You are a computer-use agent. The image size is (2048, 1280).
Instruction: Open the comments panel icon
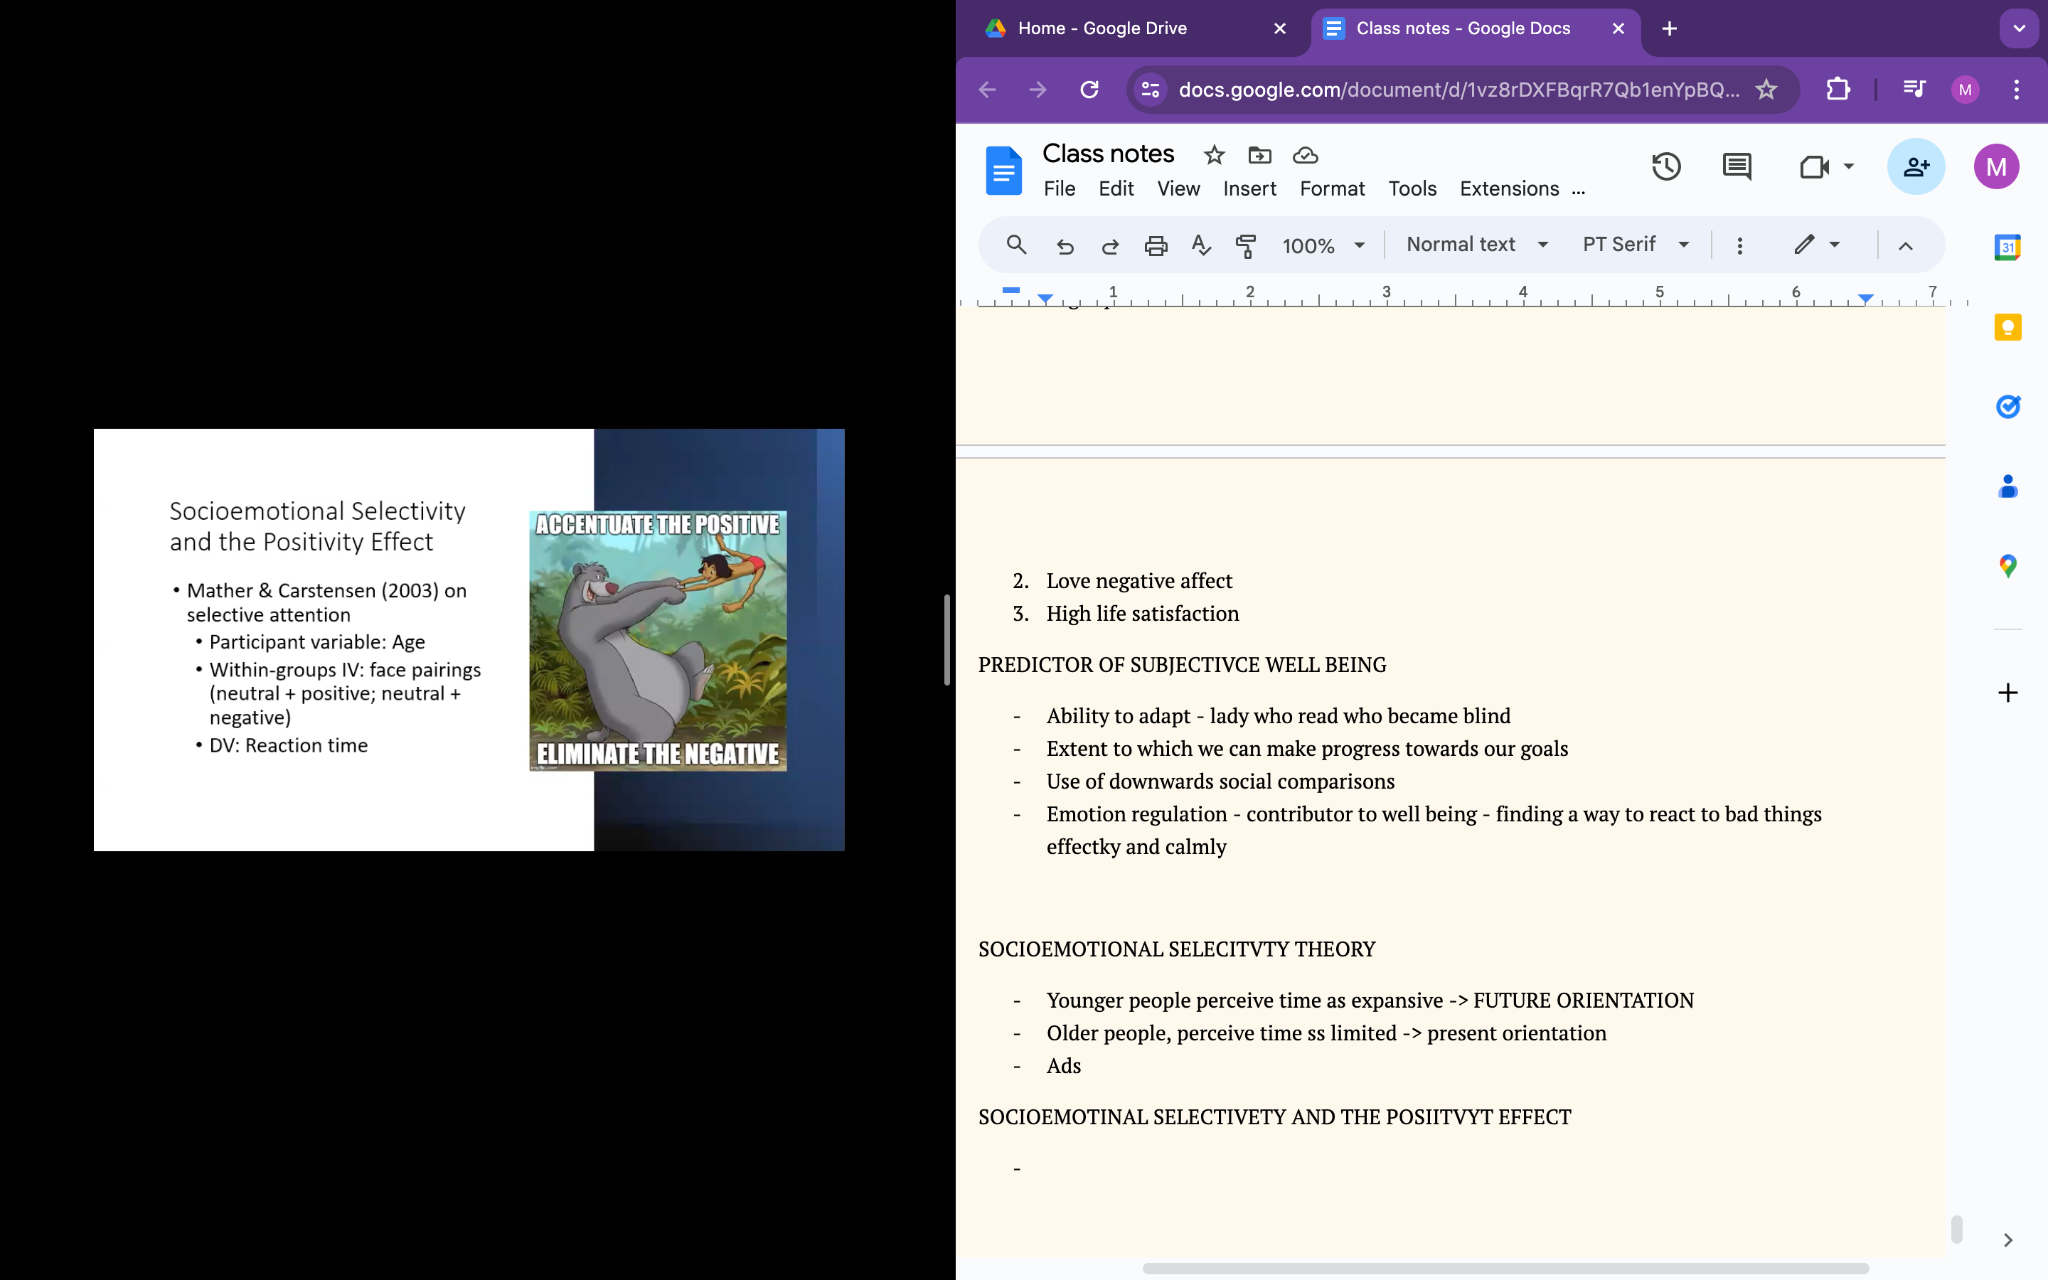(x=1737, y=167)
